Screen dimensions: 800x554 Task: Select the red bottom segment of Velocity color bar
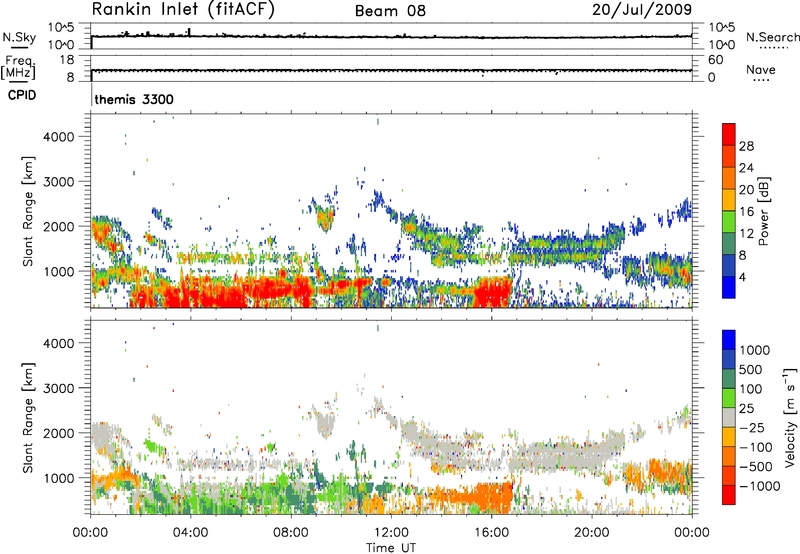click(729, 495)
